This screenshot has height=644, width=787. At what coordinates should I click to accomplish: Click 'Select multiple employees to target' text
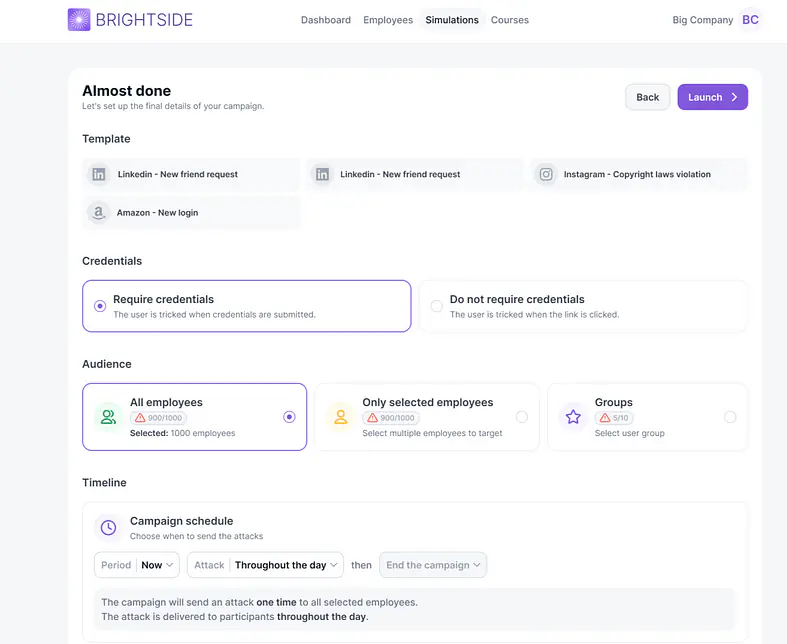pyautogui.click(x=432, y=433)
